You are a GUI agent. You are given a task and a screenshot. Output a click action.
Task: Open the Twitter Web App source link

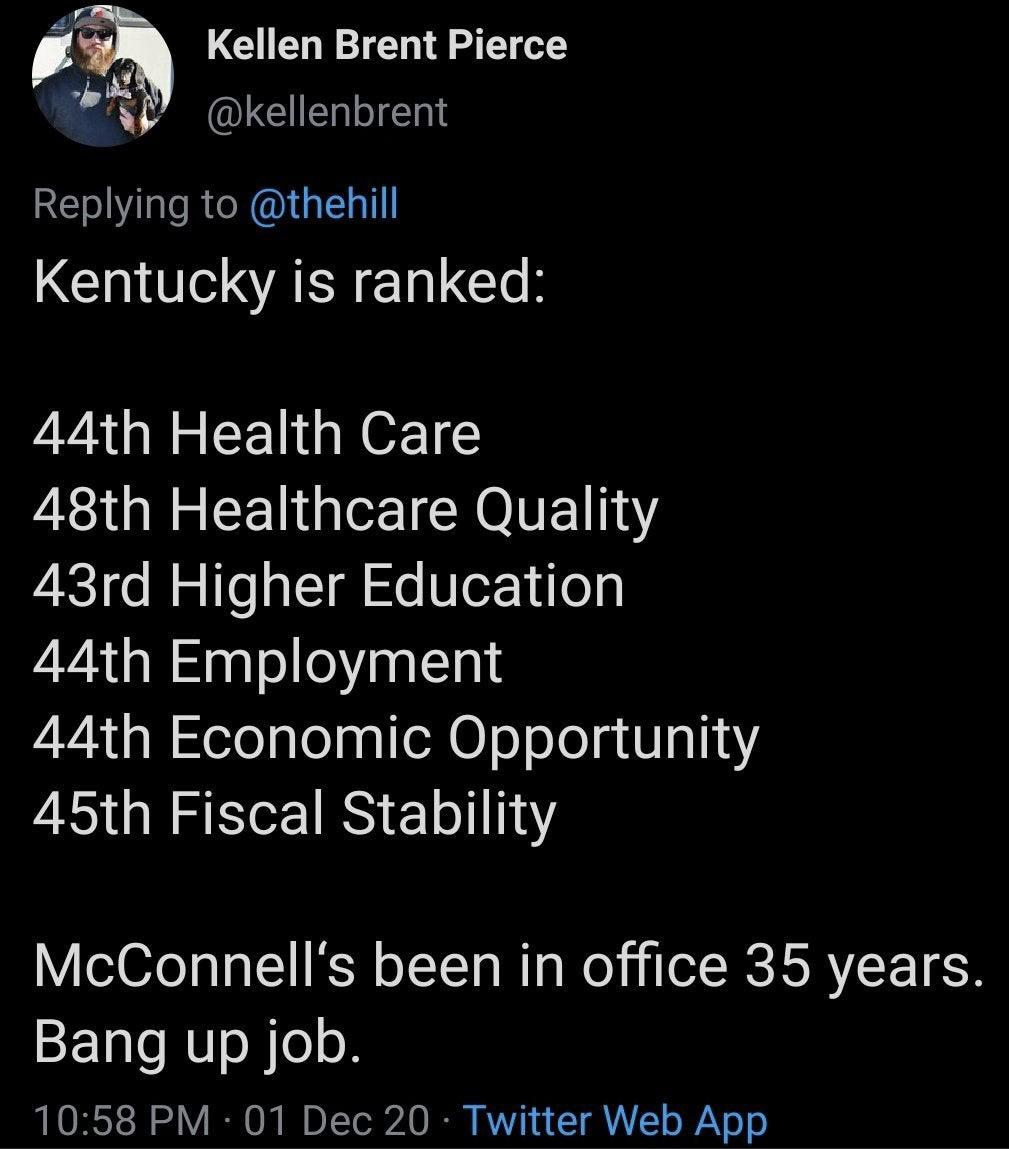(614, 1120)
